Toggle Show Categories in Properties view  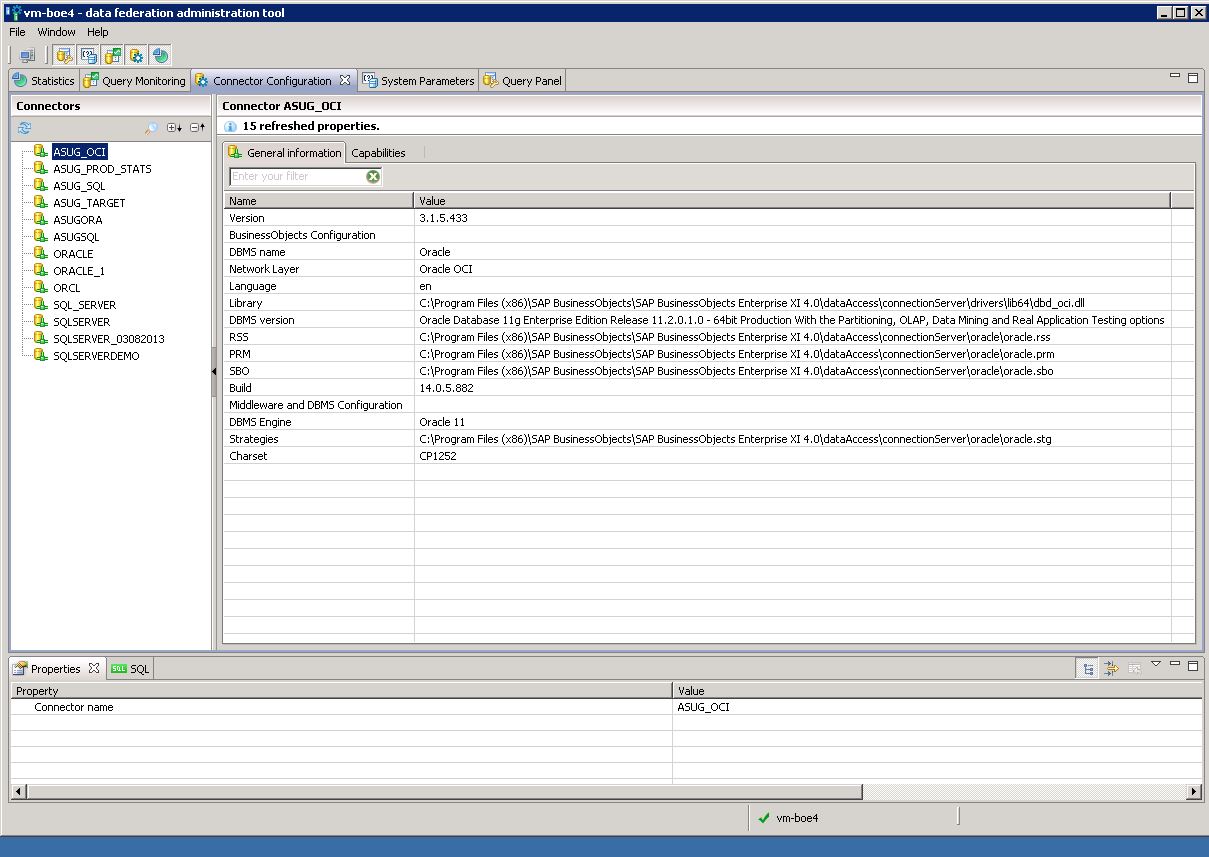(1087, 669)
